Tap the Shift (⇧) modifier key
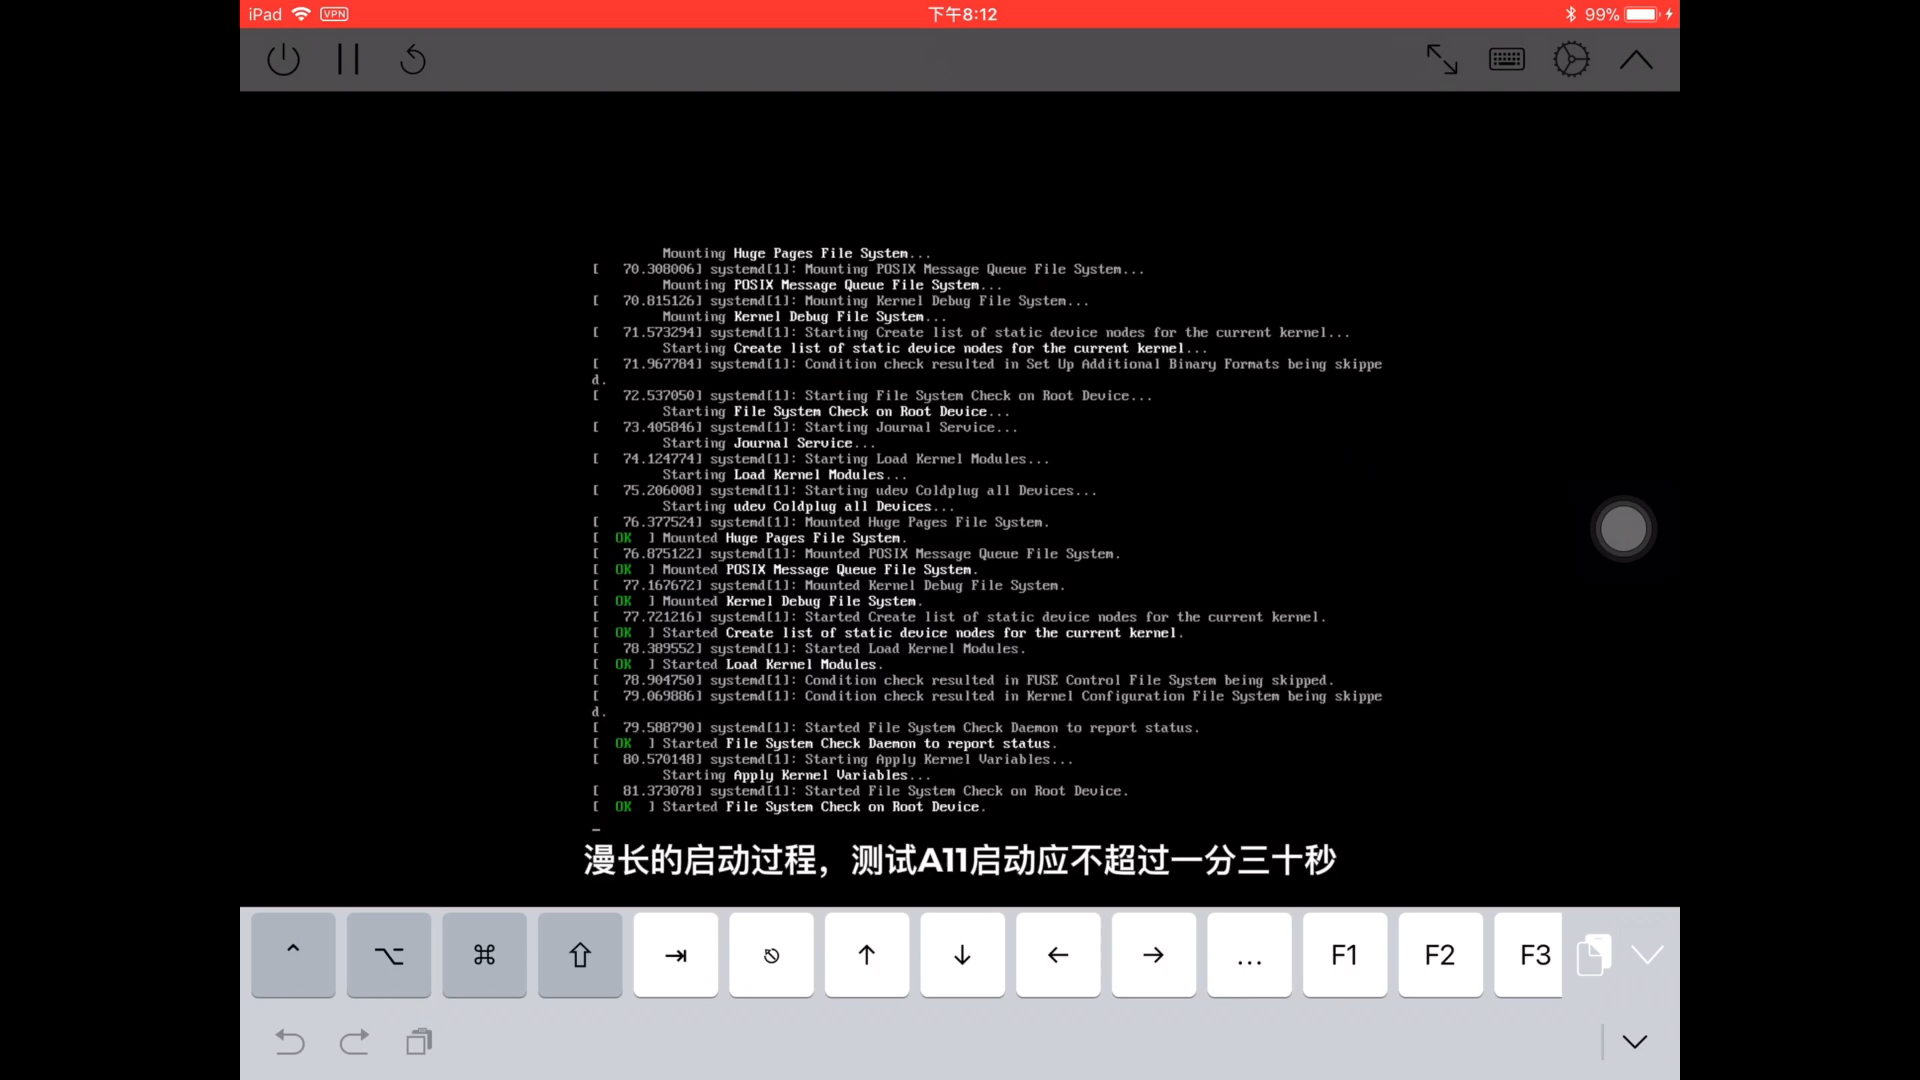Viewport: 1920px width, 1080px height. (x=580, y=955)
